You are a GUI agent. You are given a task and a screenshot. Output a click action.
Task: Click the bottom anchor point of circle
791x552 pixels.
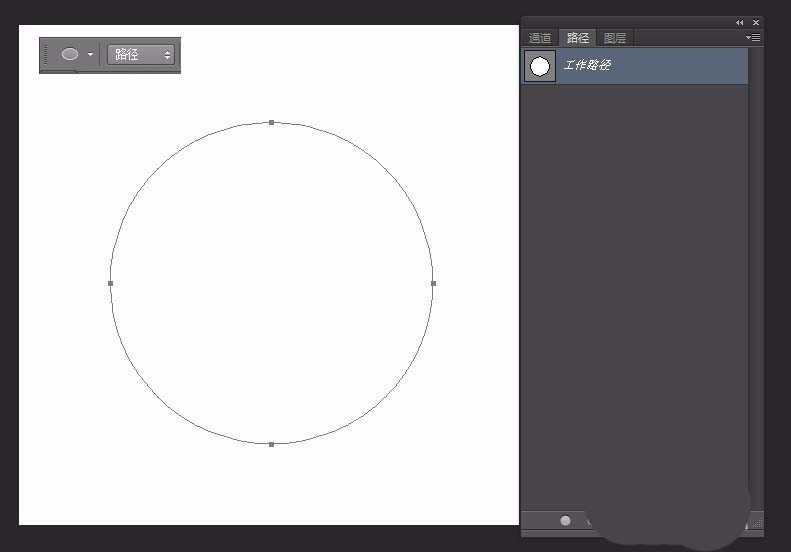click(272, 444)
